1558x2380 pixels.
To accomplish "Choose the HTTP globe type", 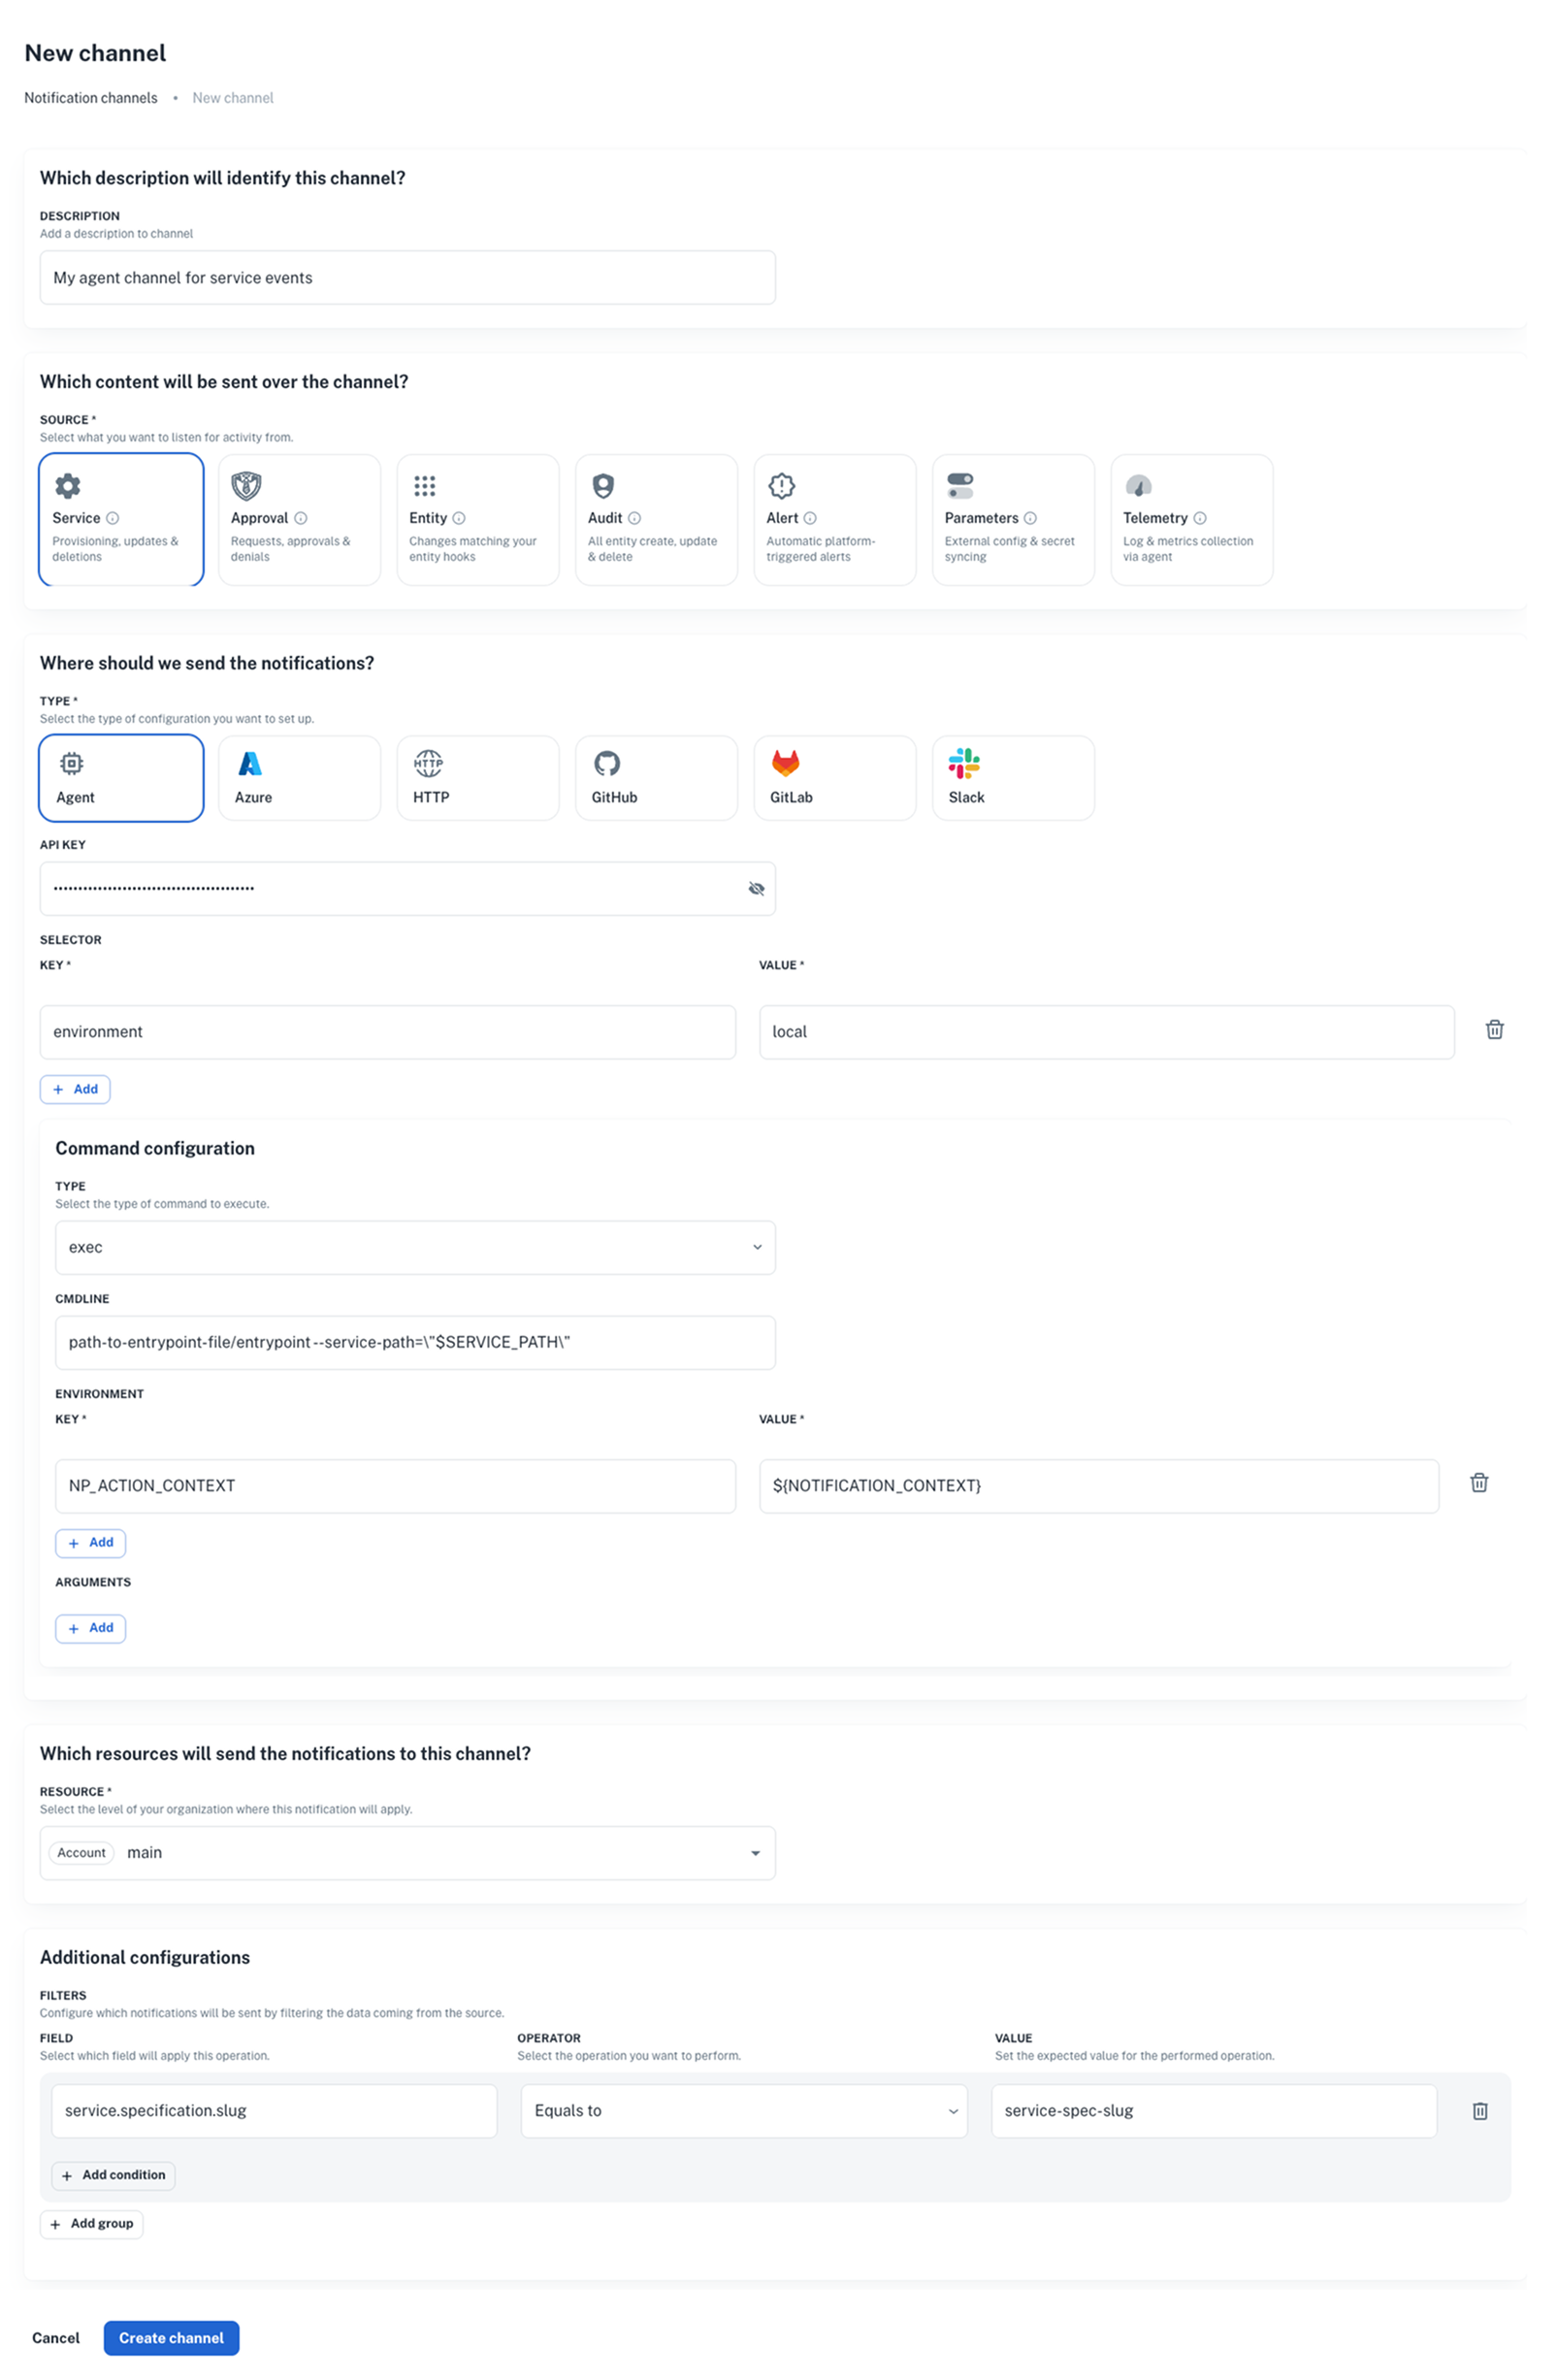I will click(x=428, y=764).
